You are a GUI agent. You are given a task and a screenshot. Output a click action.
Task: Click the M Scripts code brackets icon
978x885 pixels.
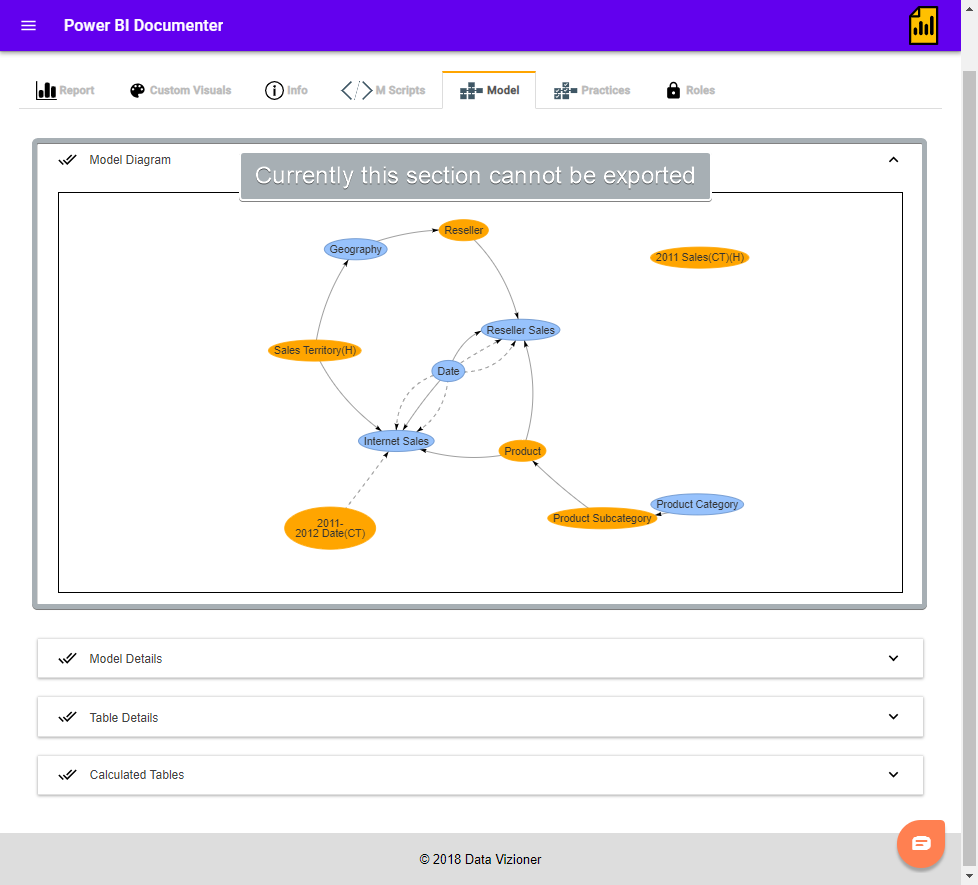click(357, 90)
